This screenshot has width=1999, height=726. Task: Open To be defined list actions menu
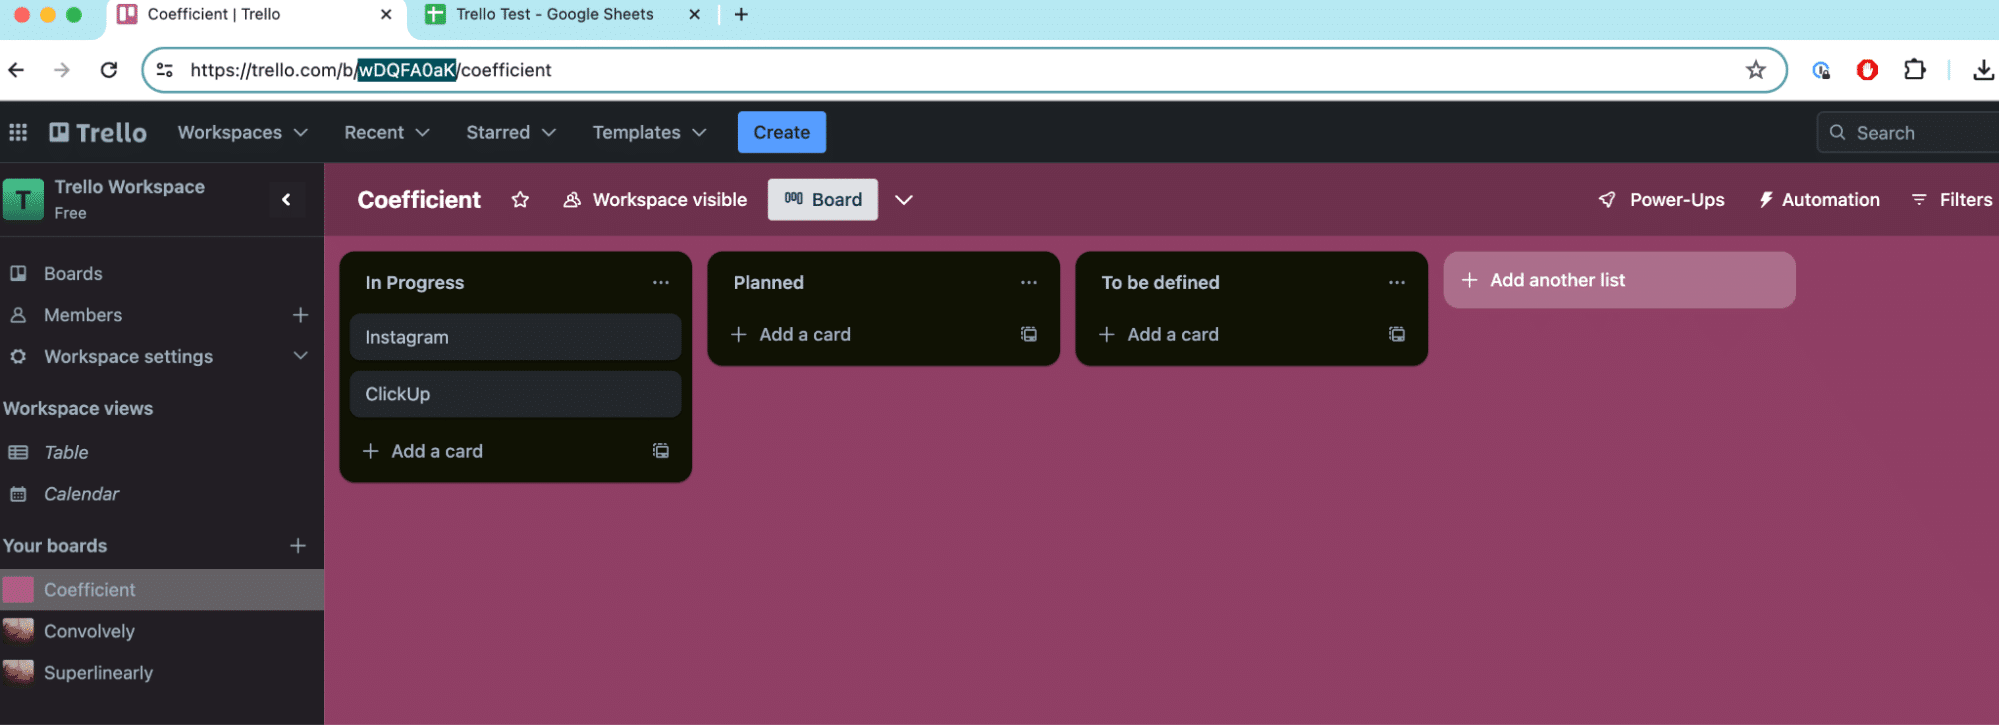click(1396, 283)
